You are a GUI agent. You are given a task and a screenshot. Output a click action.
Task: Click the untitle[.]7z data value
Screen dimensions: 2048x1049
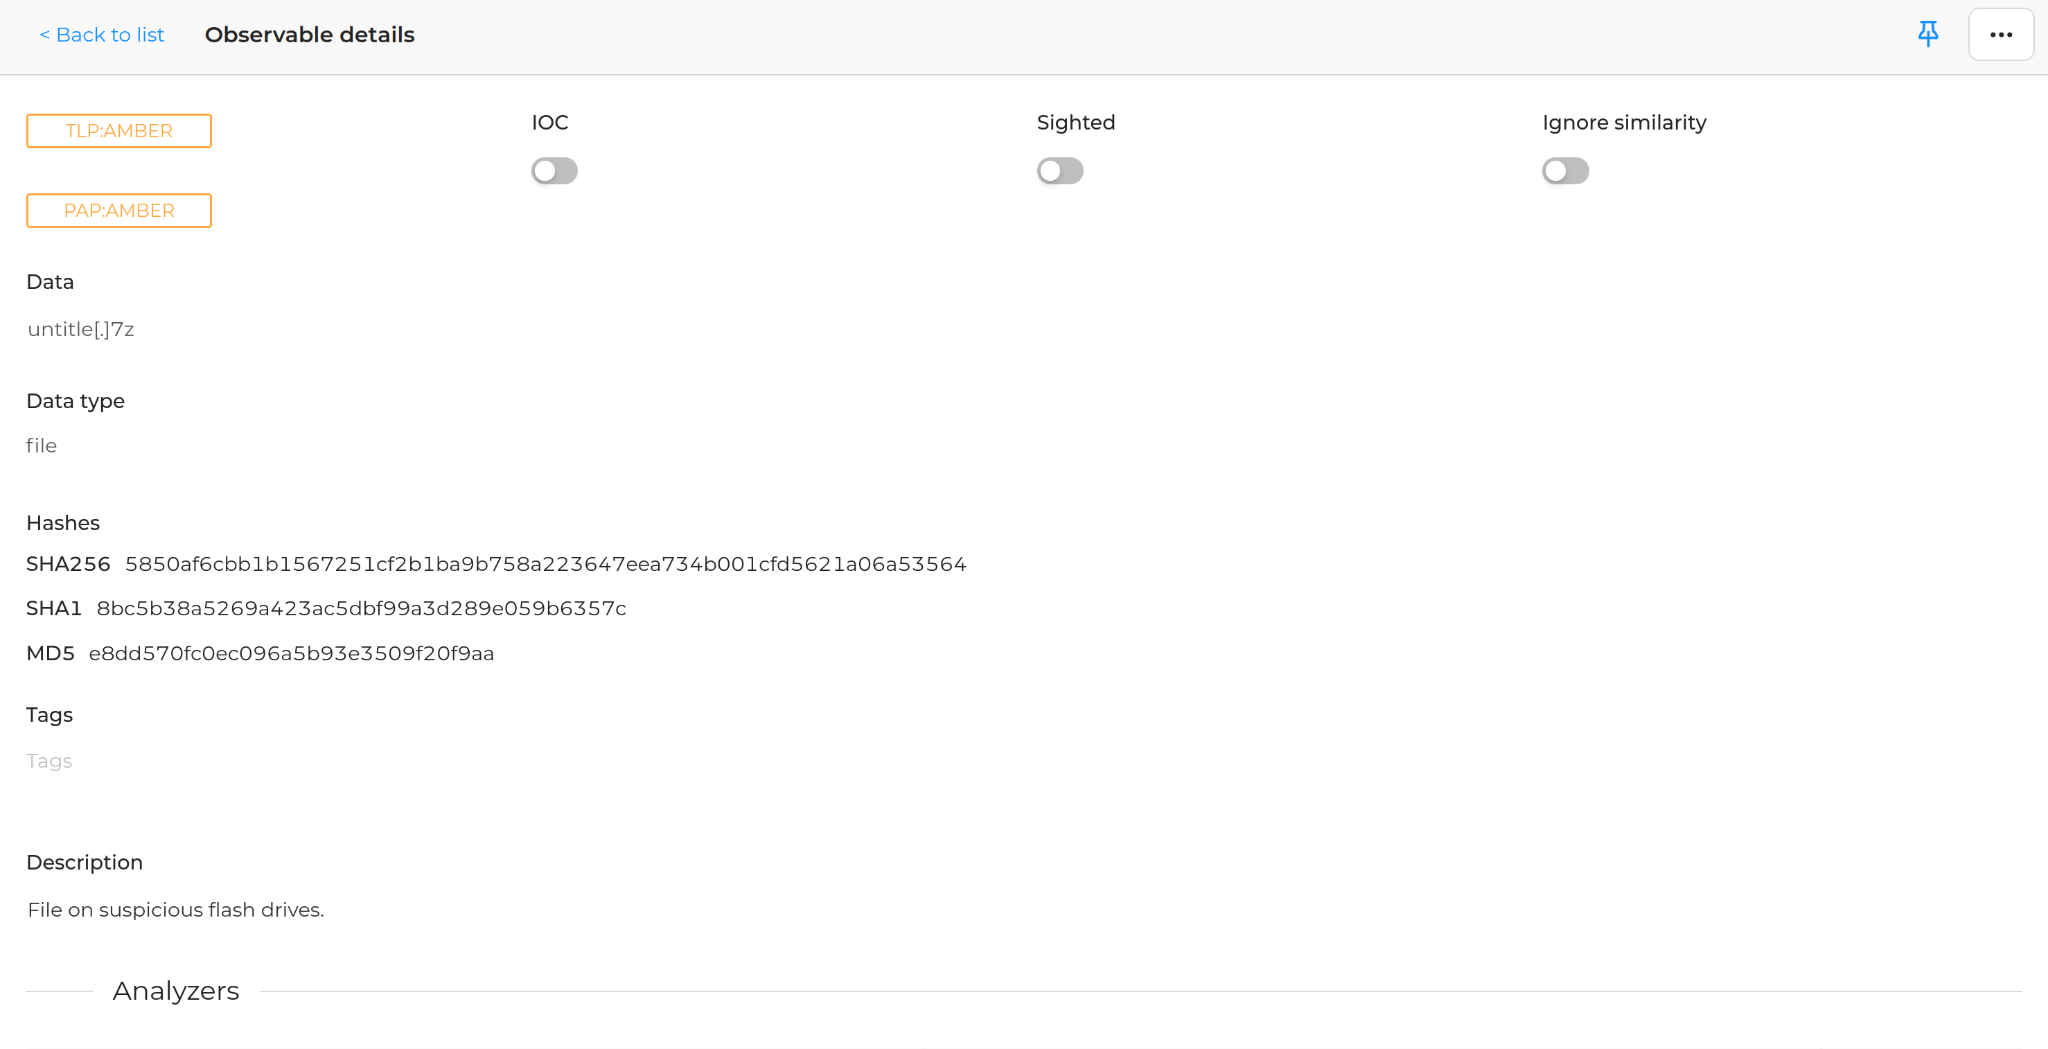(x=81, y=329)
